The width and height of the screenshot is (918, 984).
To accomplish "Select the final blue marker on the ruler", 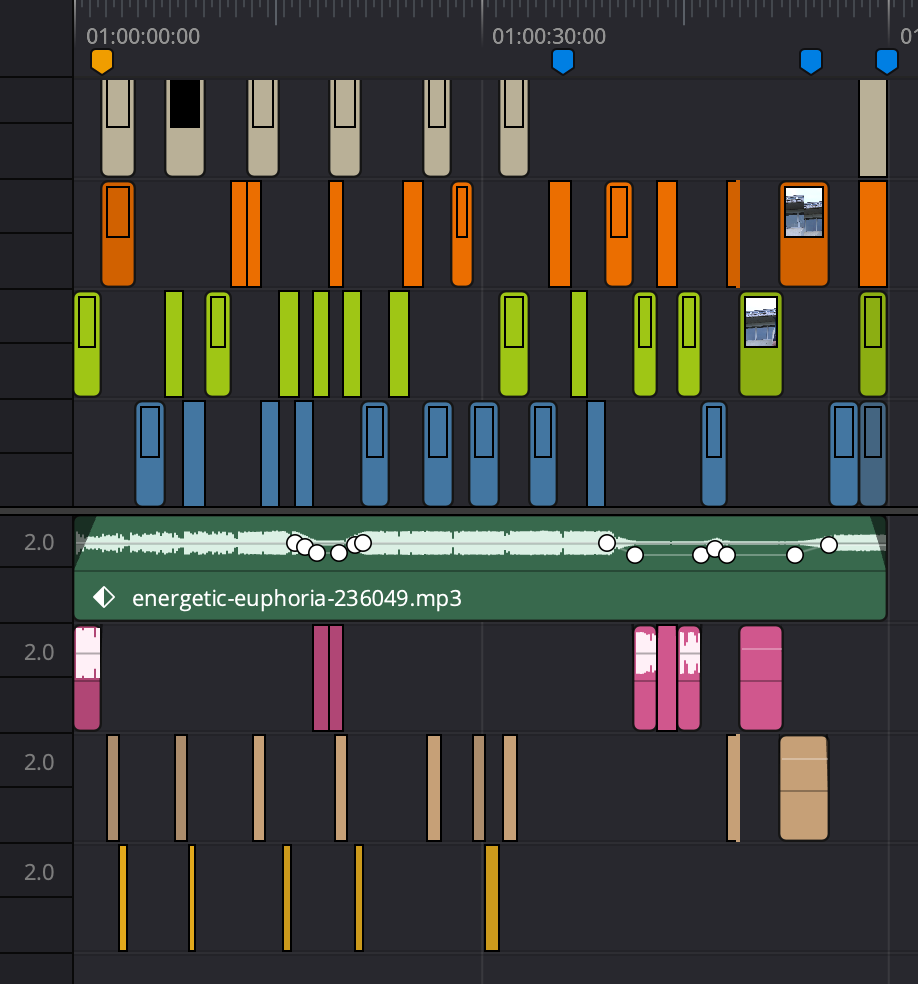I will (887, 62).
